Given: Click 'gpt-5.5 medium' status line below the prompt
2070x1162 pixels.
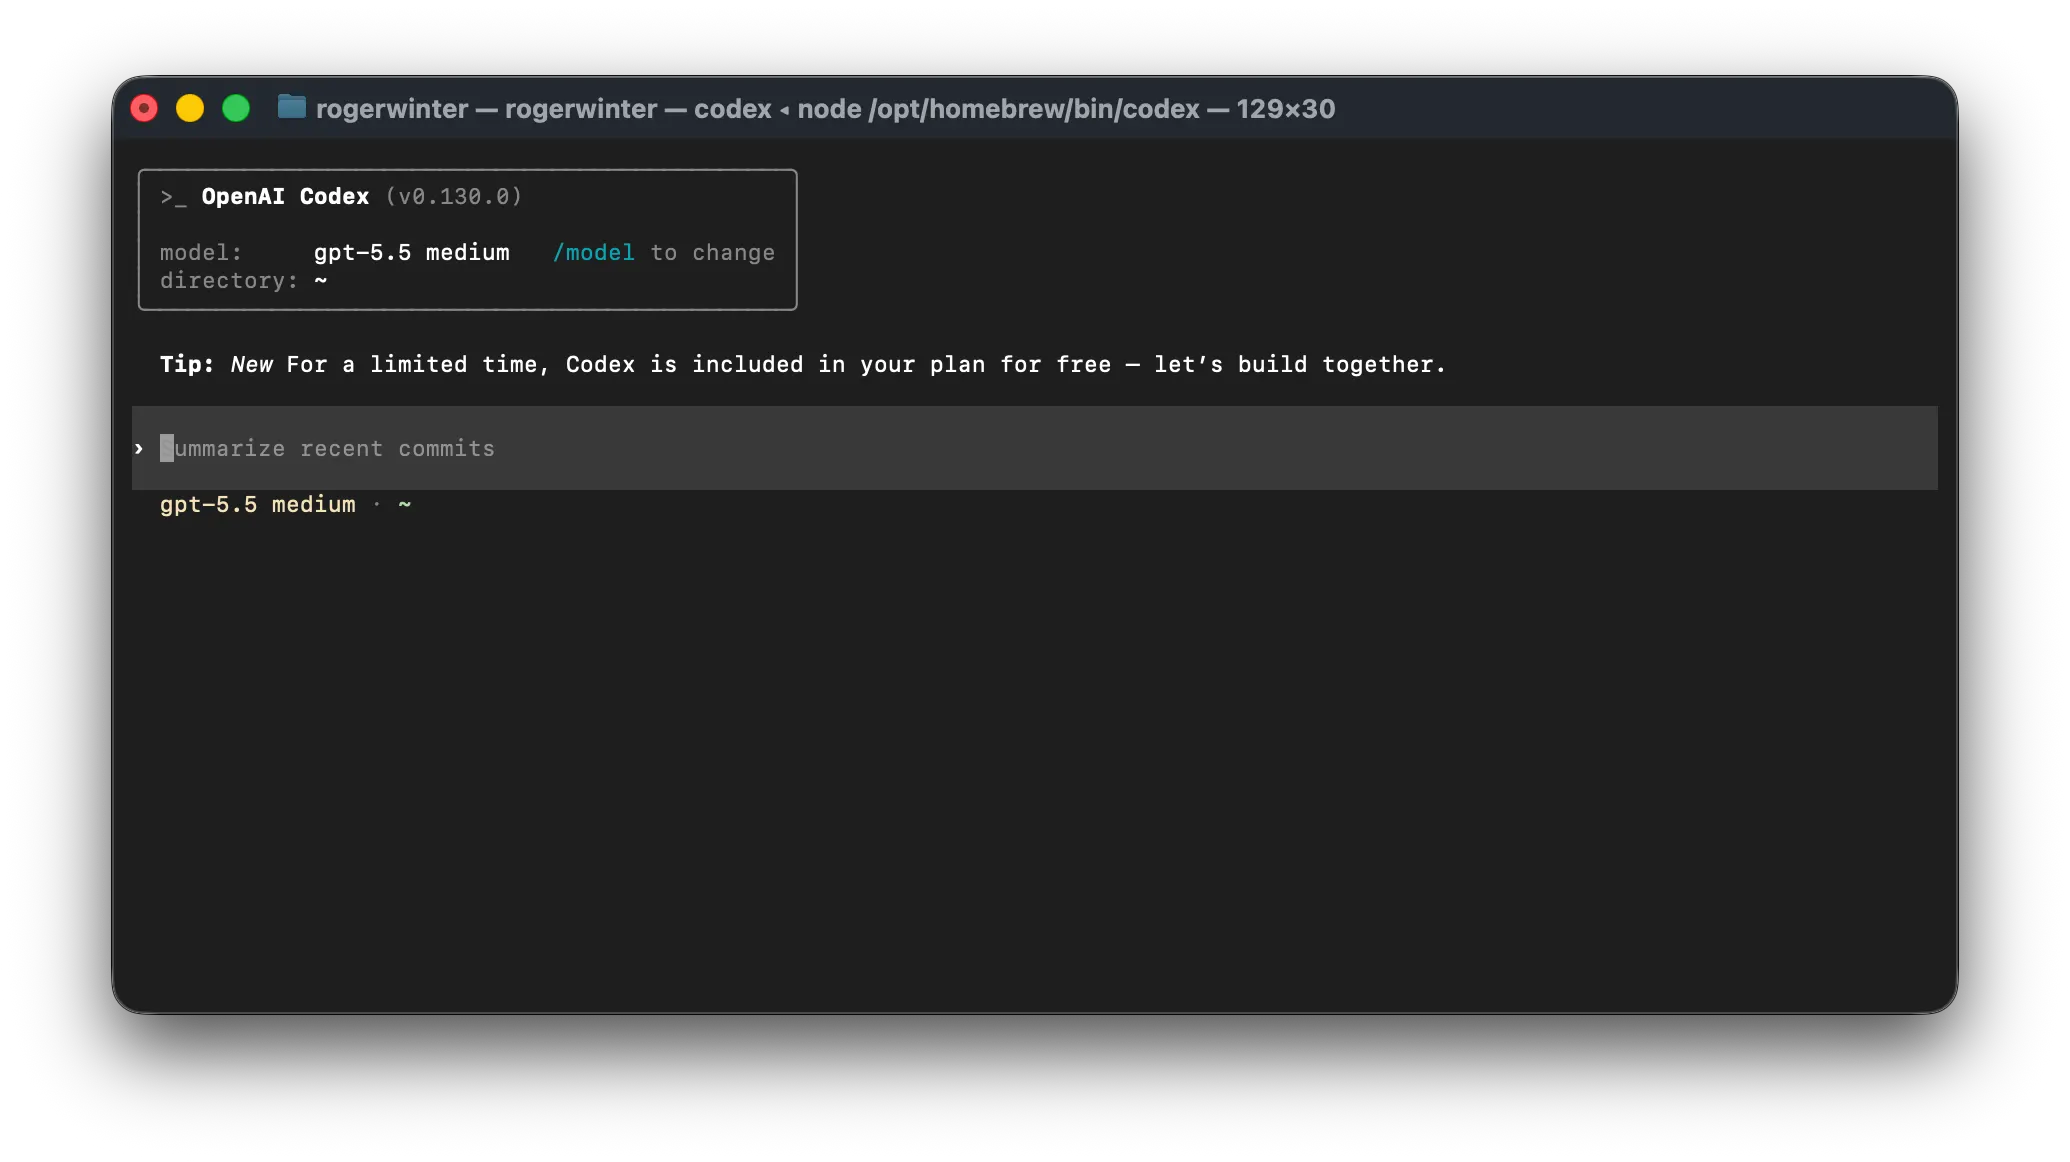Looking at the screenshot, I should (257, 505).
